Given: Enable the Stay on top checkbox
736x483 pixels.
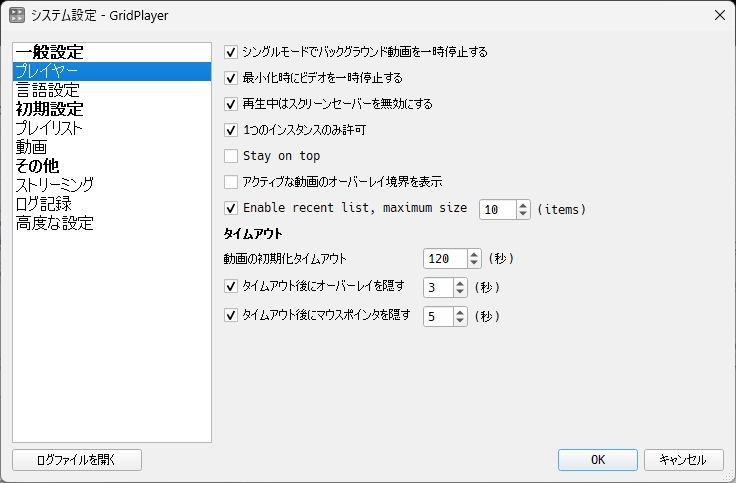Looking at the screenshot, I should [231, 155].
